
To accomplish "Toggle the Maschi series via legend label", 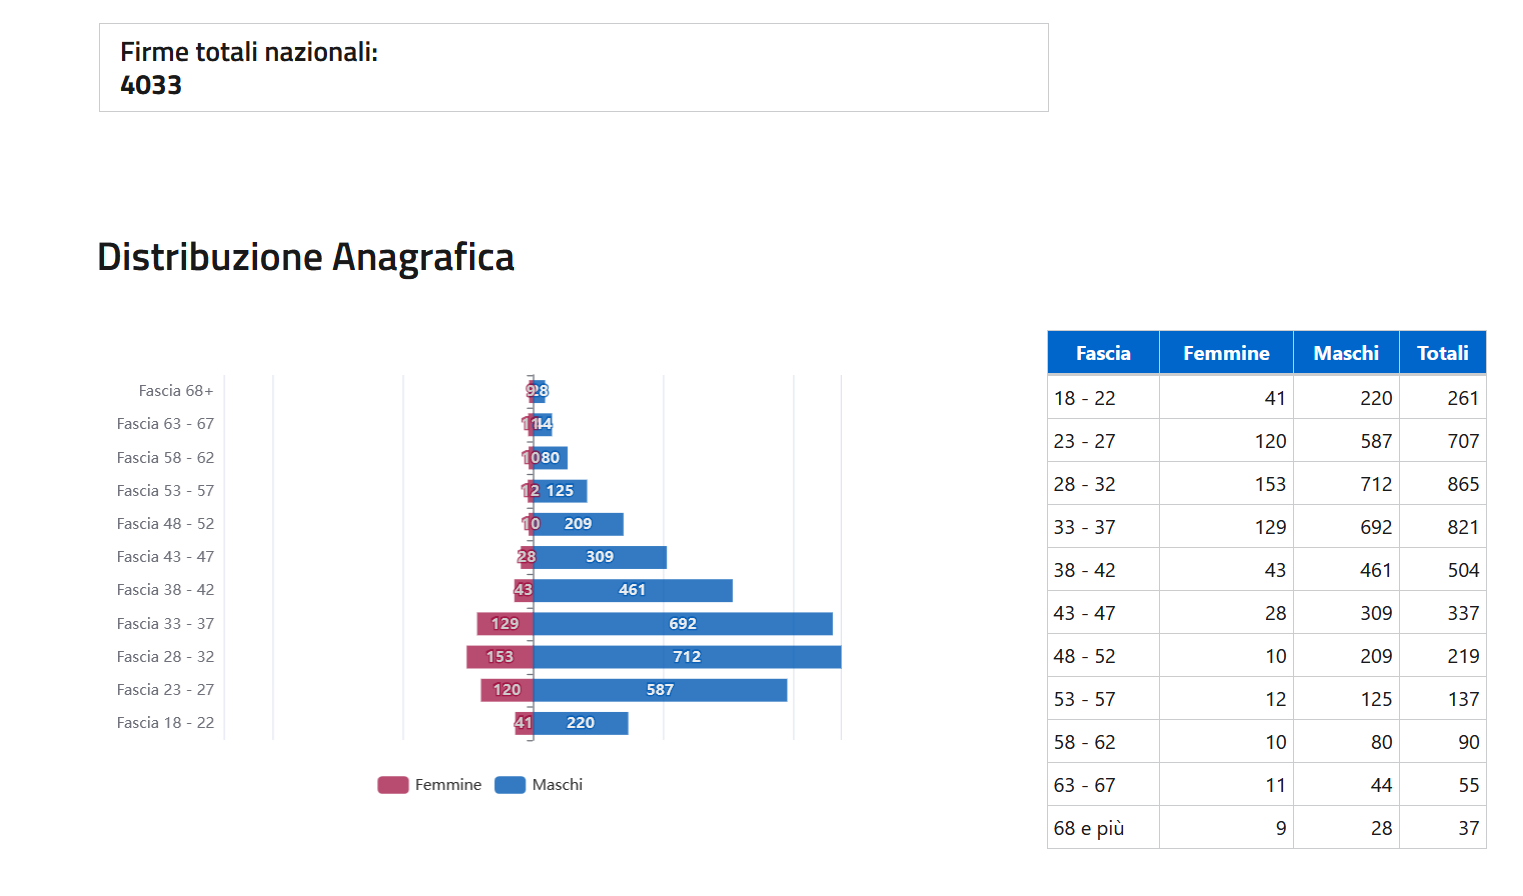I will pyautogui.click(x=557, y=785).
